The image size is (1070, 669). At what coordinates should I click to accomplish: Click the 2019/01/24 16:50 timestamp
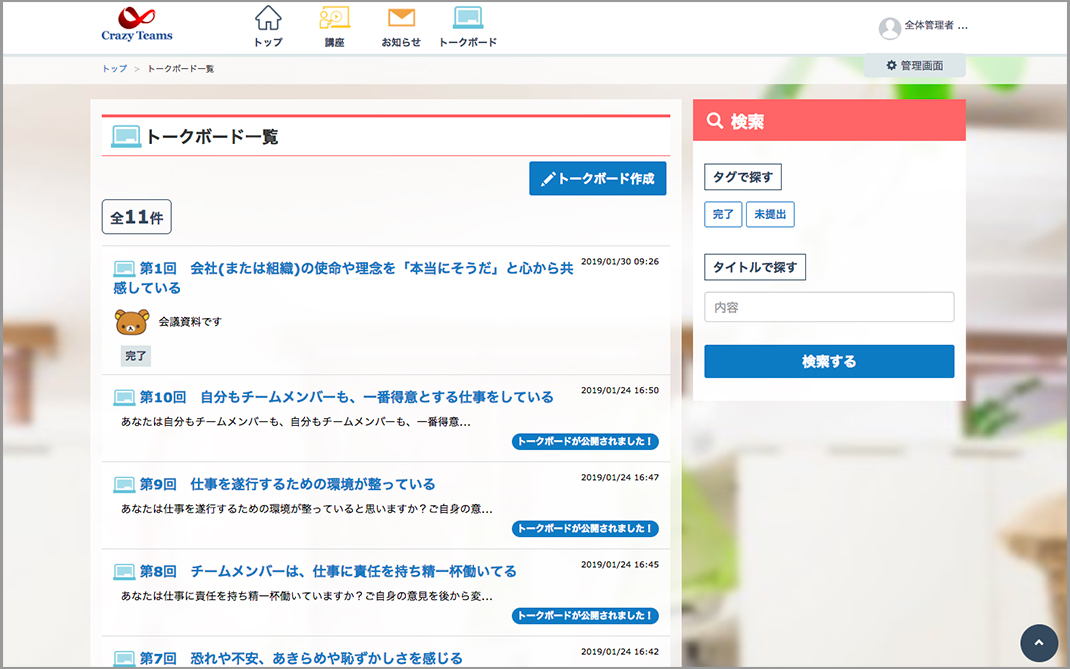[620, 390]
